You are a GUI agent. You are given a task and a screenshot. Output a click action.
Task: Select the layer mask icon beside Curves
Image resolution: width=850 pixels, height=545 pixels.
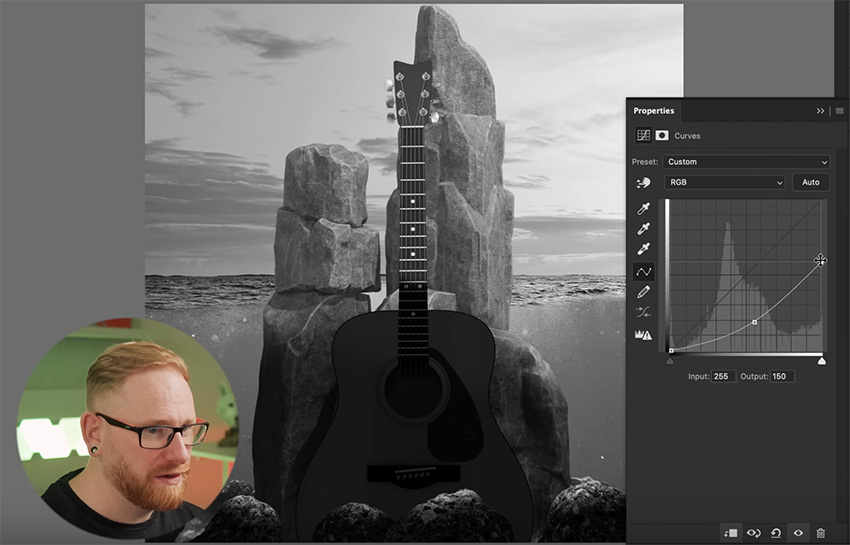coord(662,136)
